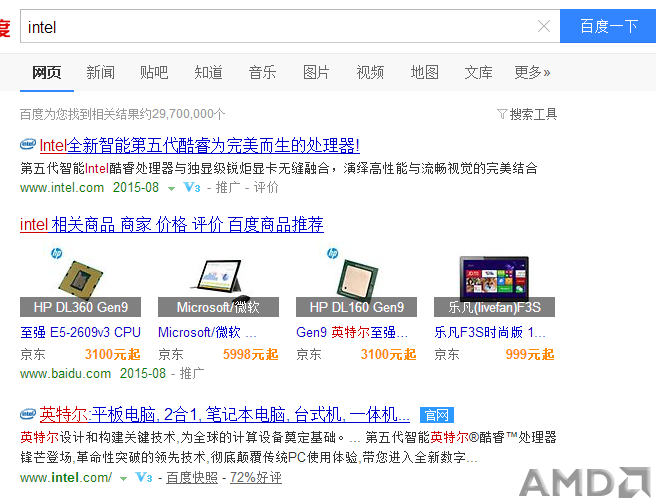Click the red Baidu logo at top left

point(5,28)
